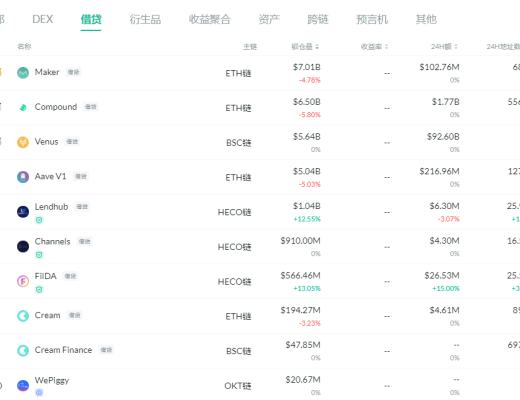Screen dimensions: 520x400
Task: Click the lending tag beside Aave V1
Action: coord(81,176)
